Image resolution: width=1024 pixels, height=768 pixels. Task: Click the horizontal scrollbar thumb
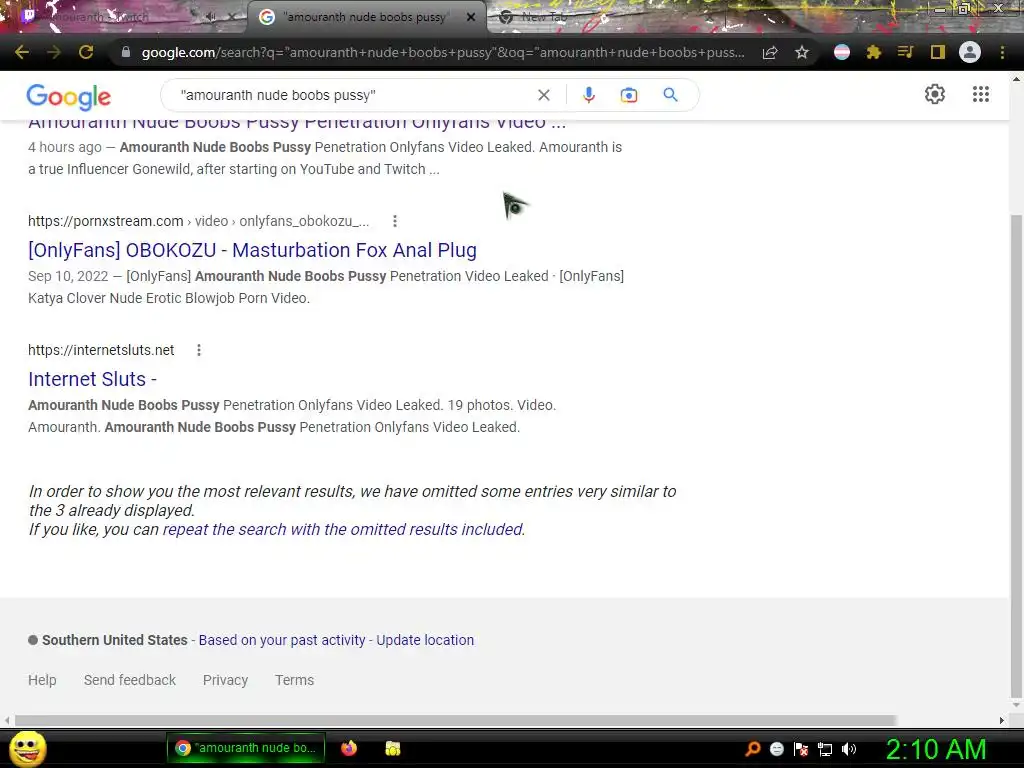(x=455, y=720)
